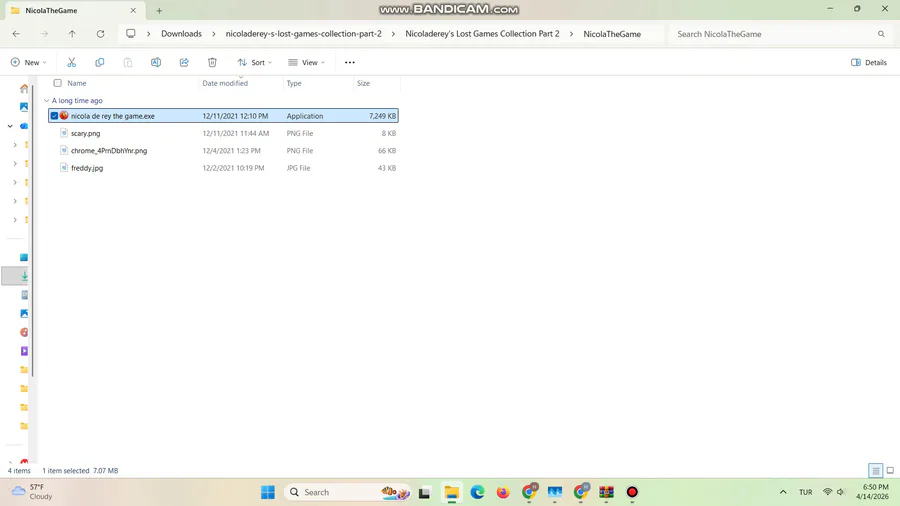Switch to large thumbnails view icon

click(x=890, y=470)
